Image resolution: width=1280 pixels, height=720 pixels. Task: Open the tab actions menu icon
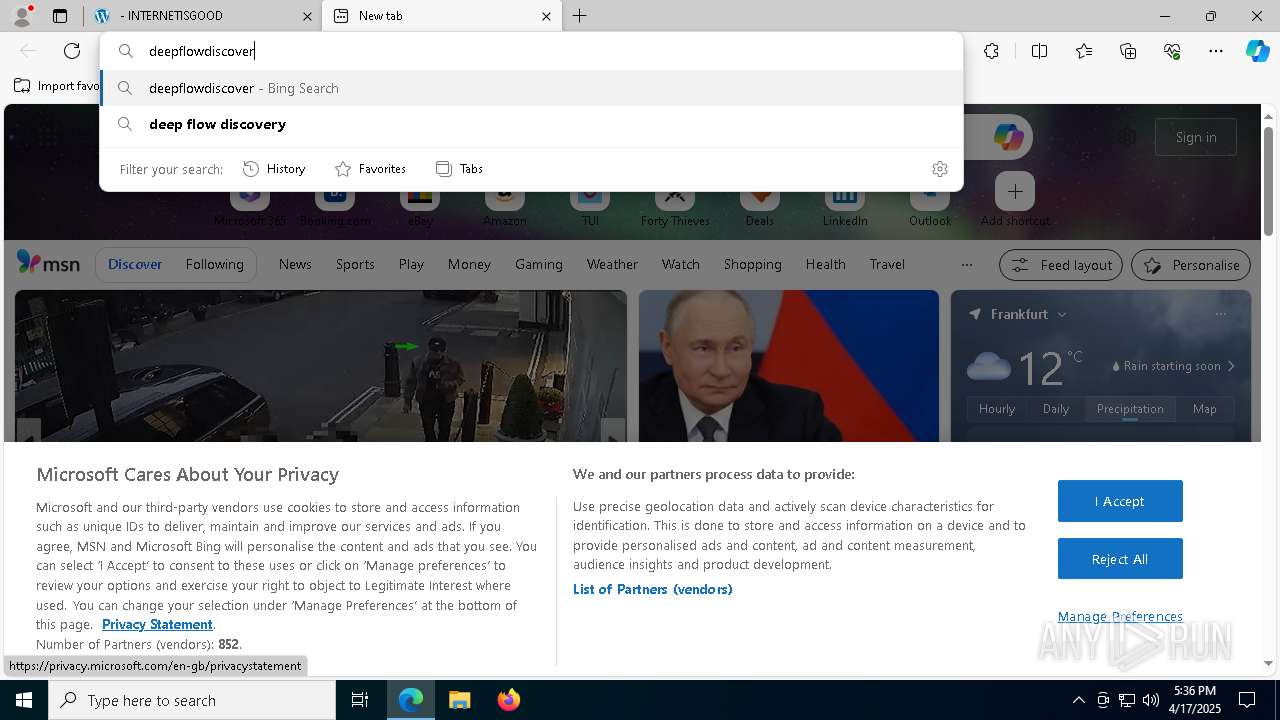[60, 16]
